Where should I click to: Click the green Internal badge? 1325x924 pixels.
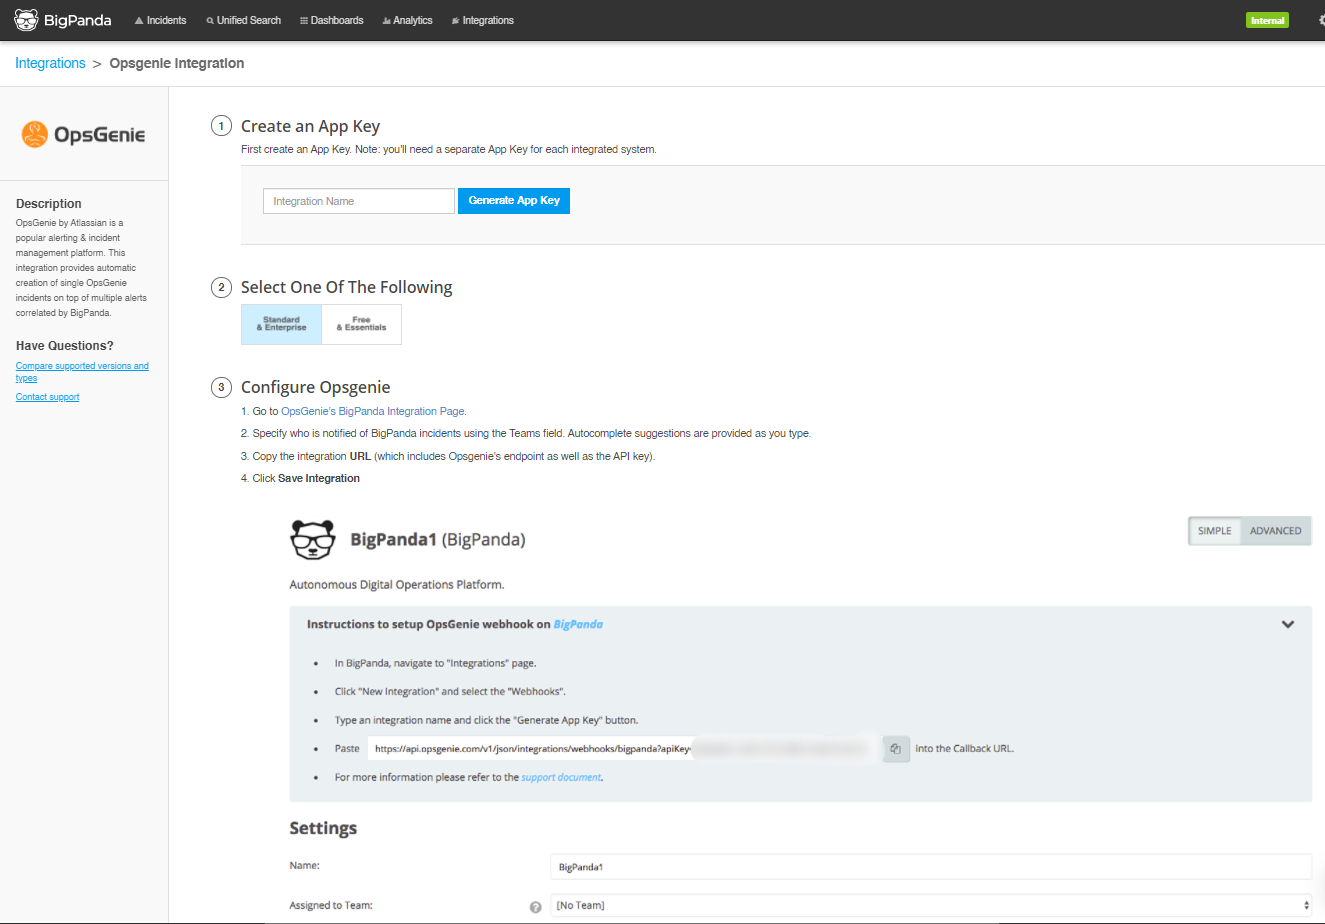(x=1267, y=20)
